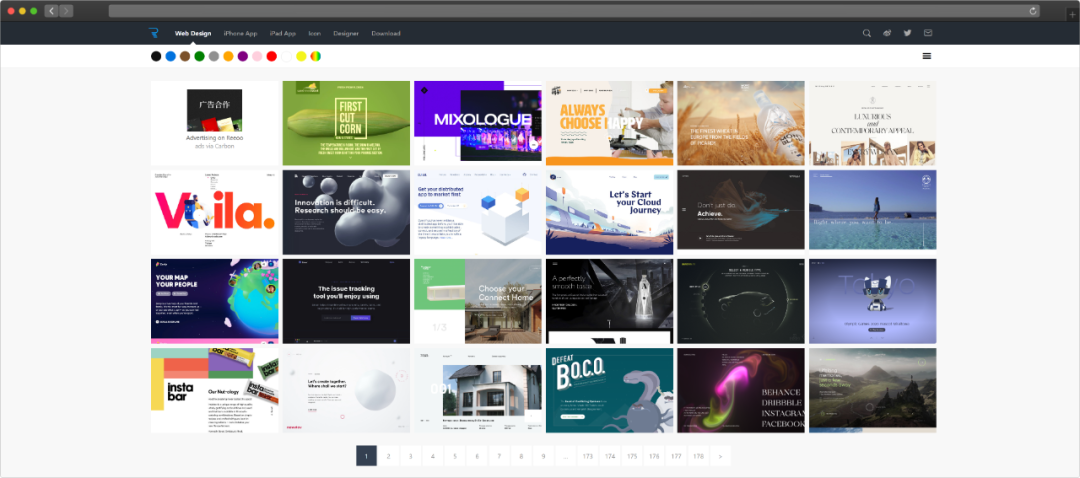This screenshot has height=478, width=1080.
Task: Filter by the brown color swatch
Action: pos(185,56)
